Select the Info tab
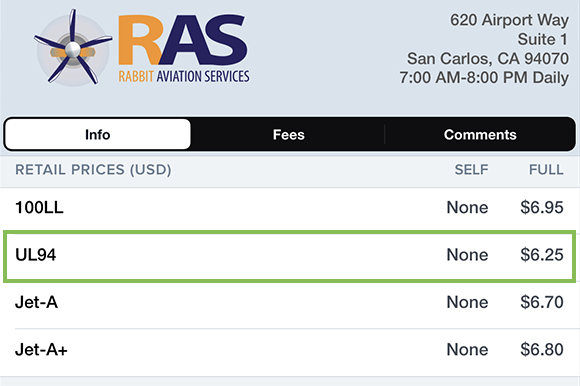This screenshot has width=580, height=386. click(x=98, y=135)
